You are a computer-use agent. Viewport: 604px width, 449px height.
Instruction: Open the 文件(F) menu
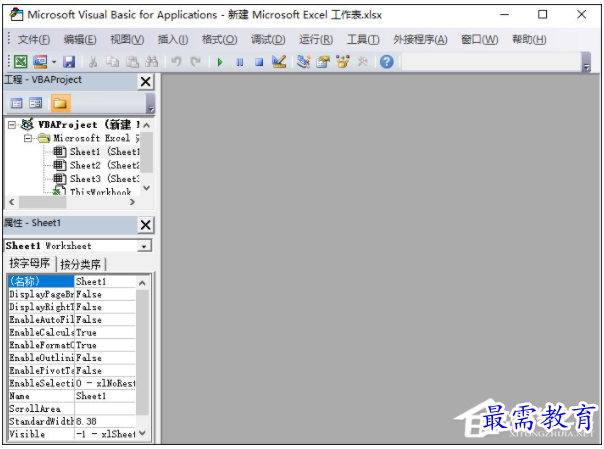[x=34, y=39]
